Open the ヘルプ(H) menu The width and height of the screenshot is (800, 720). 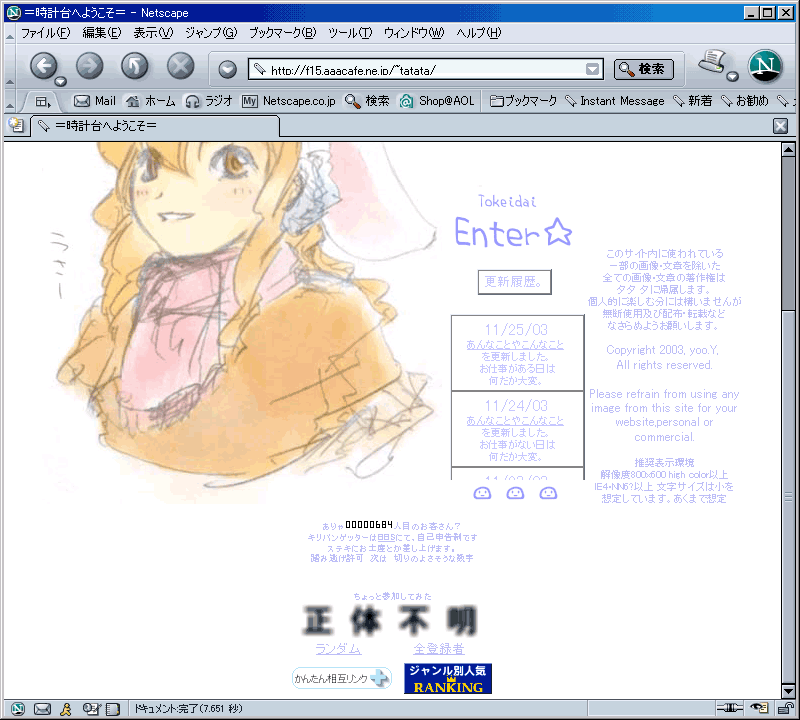coord(479,33)
